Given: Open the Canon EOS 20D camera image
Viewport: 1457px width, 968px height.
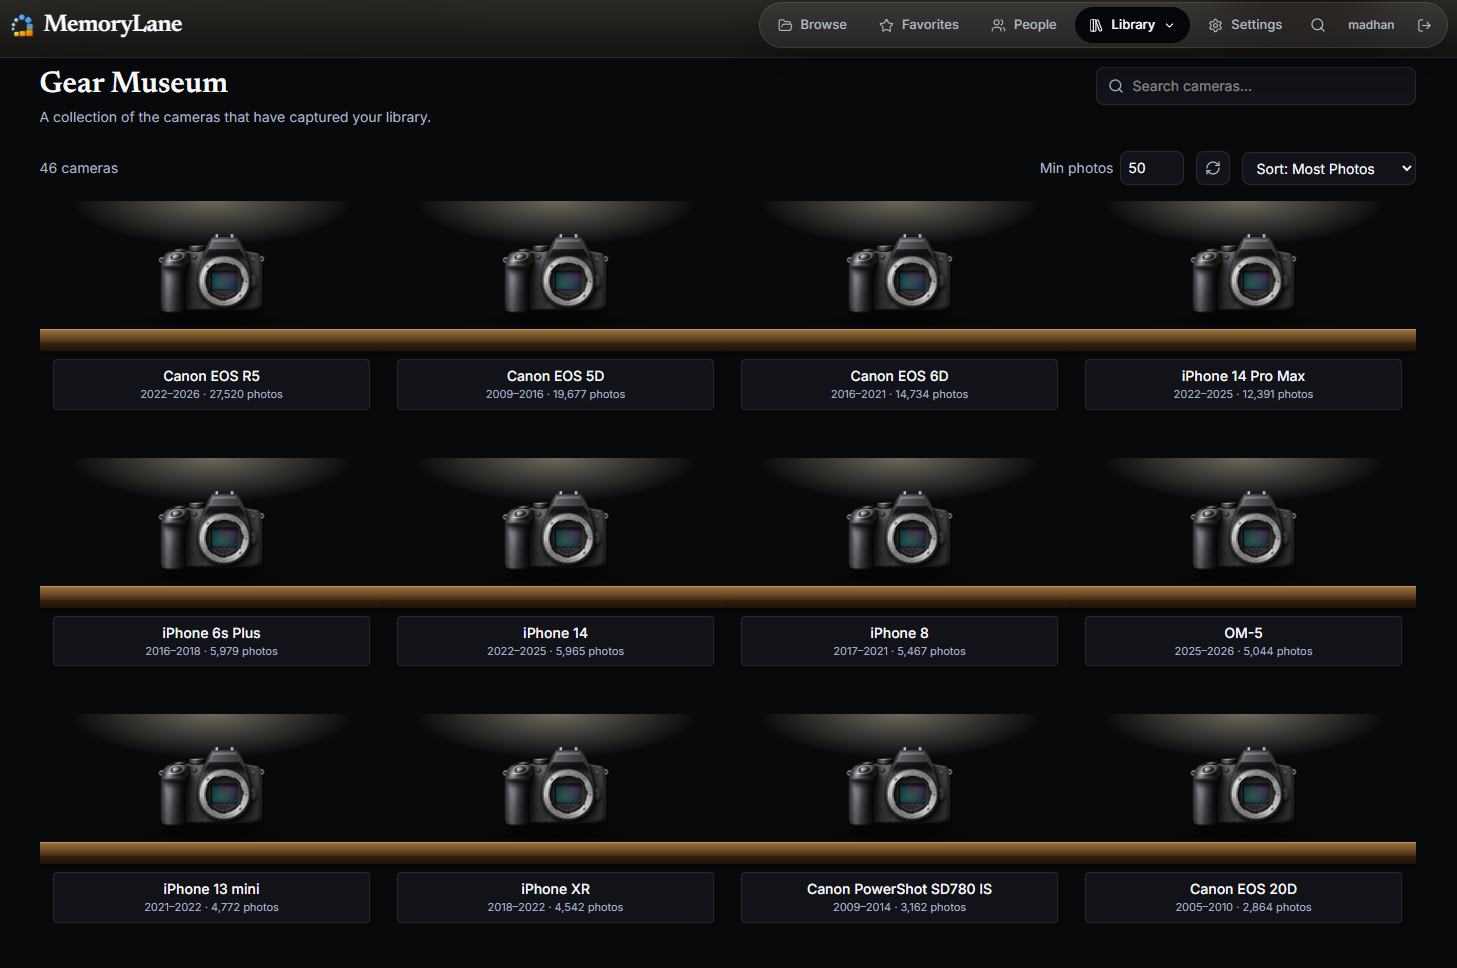Looking at the screenshot, I should click(x=1244, y=786).
